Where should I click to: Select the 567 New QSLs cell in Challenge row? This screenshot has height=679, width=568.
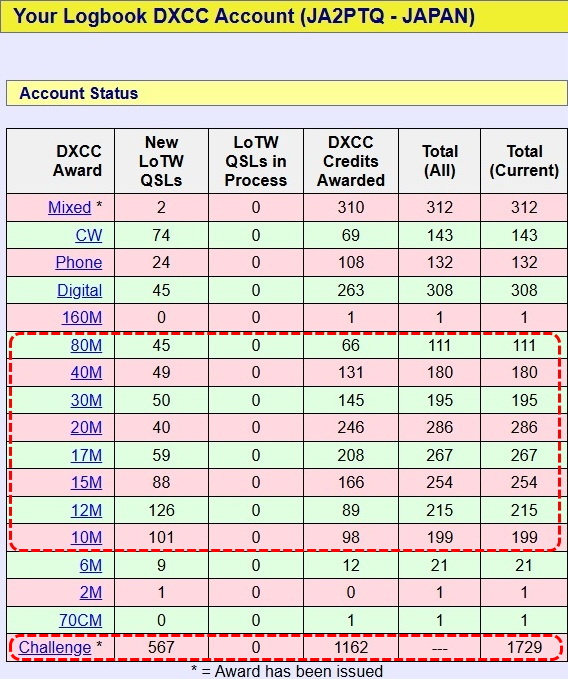161,647
